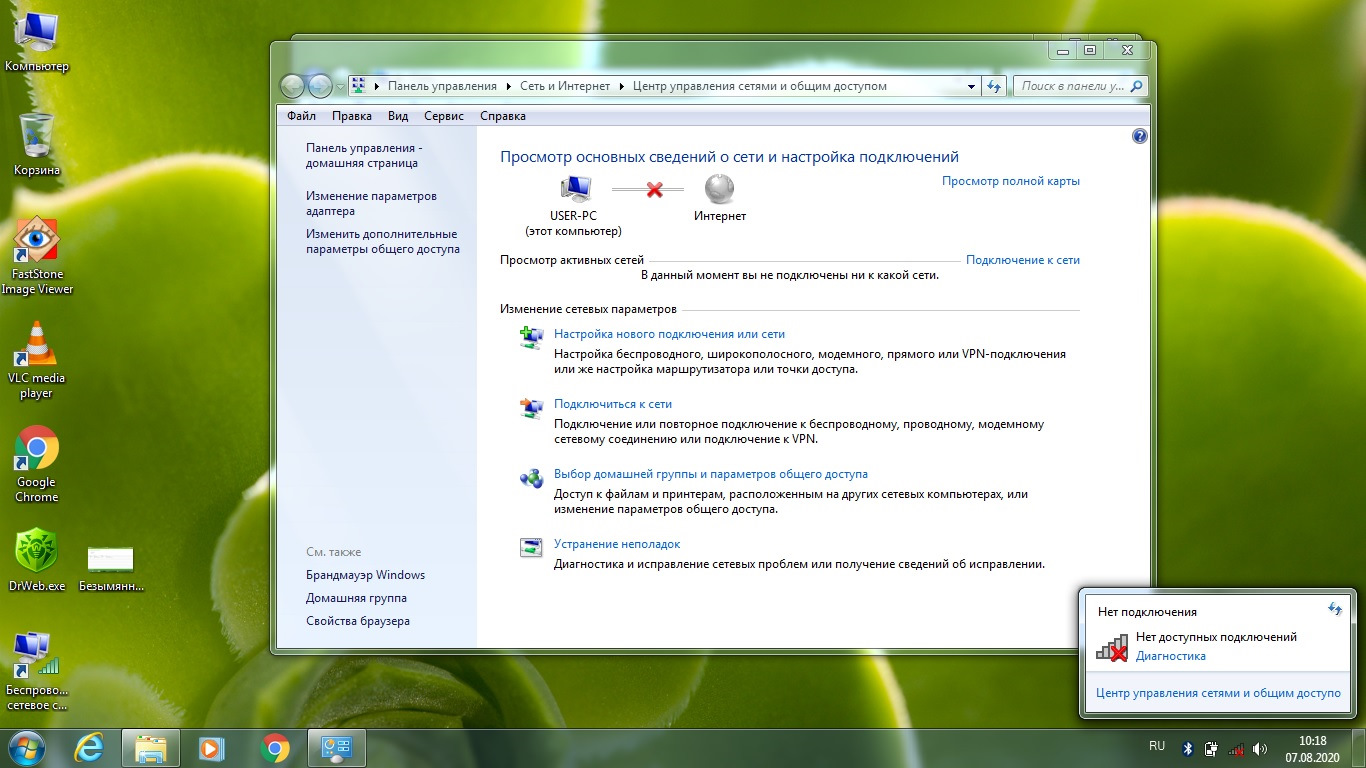Open Центр управления сетями link in flyout
The width and height of the screenshot is (1366, 768).
(1218, 692)
